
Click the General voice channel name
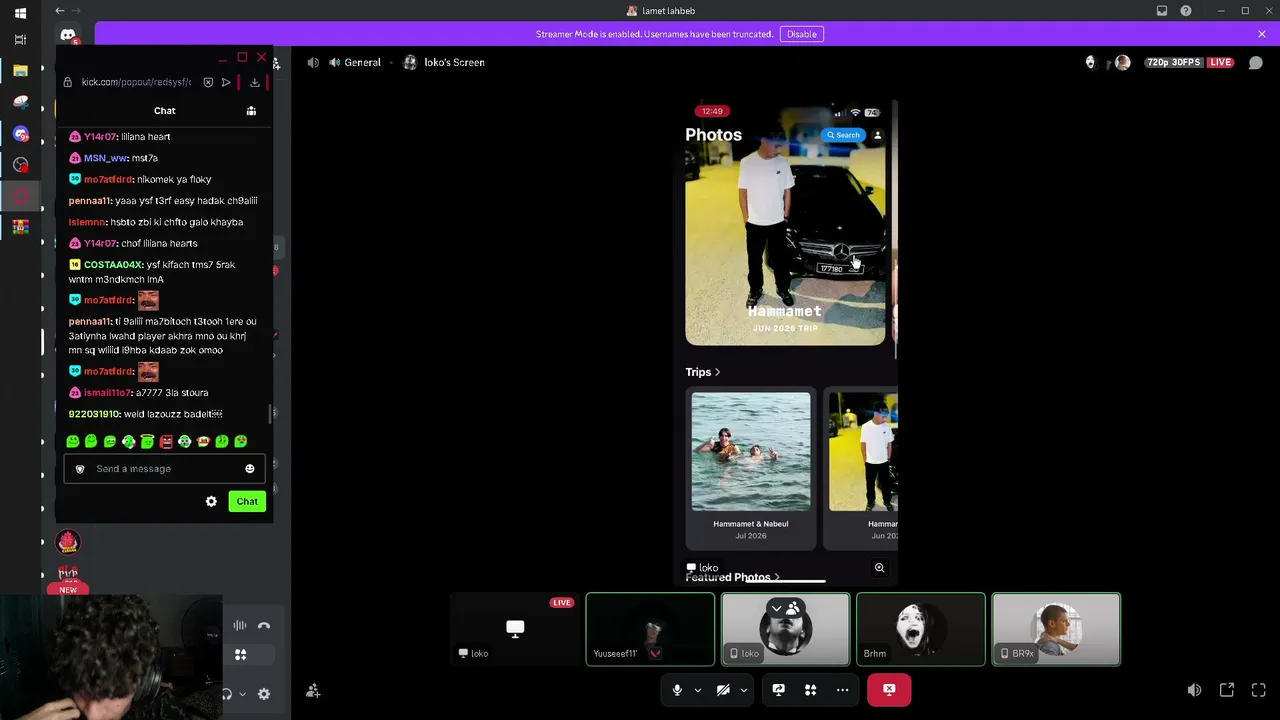(362, 62)
